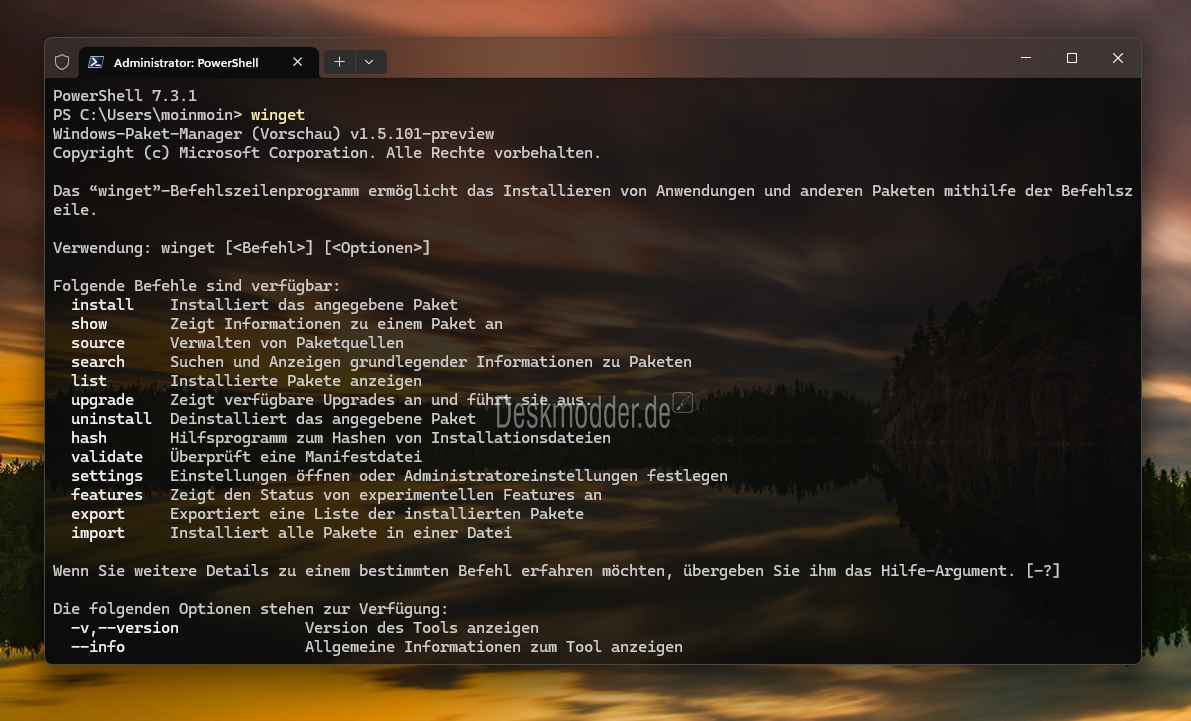Close the terminal window
Screen dimensions: 1191x721
[x=1117, y=59]
